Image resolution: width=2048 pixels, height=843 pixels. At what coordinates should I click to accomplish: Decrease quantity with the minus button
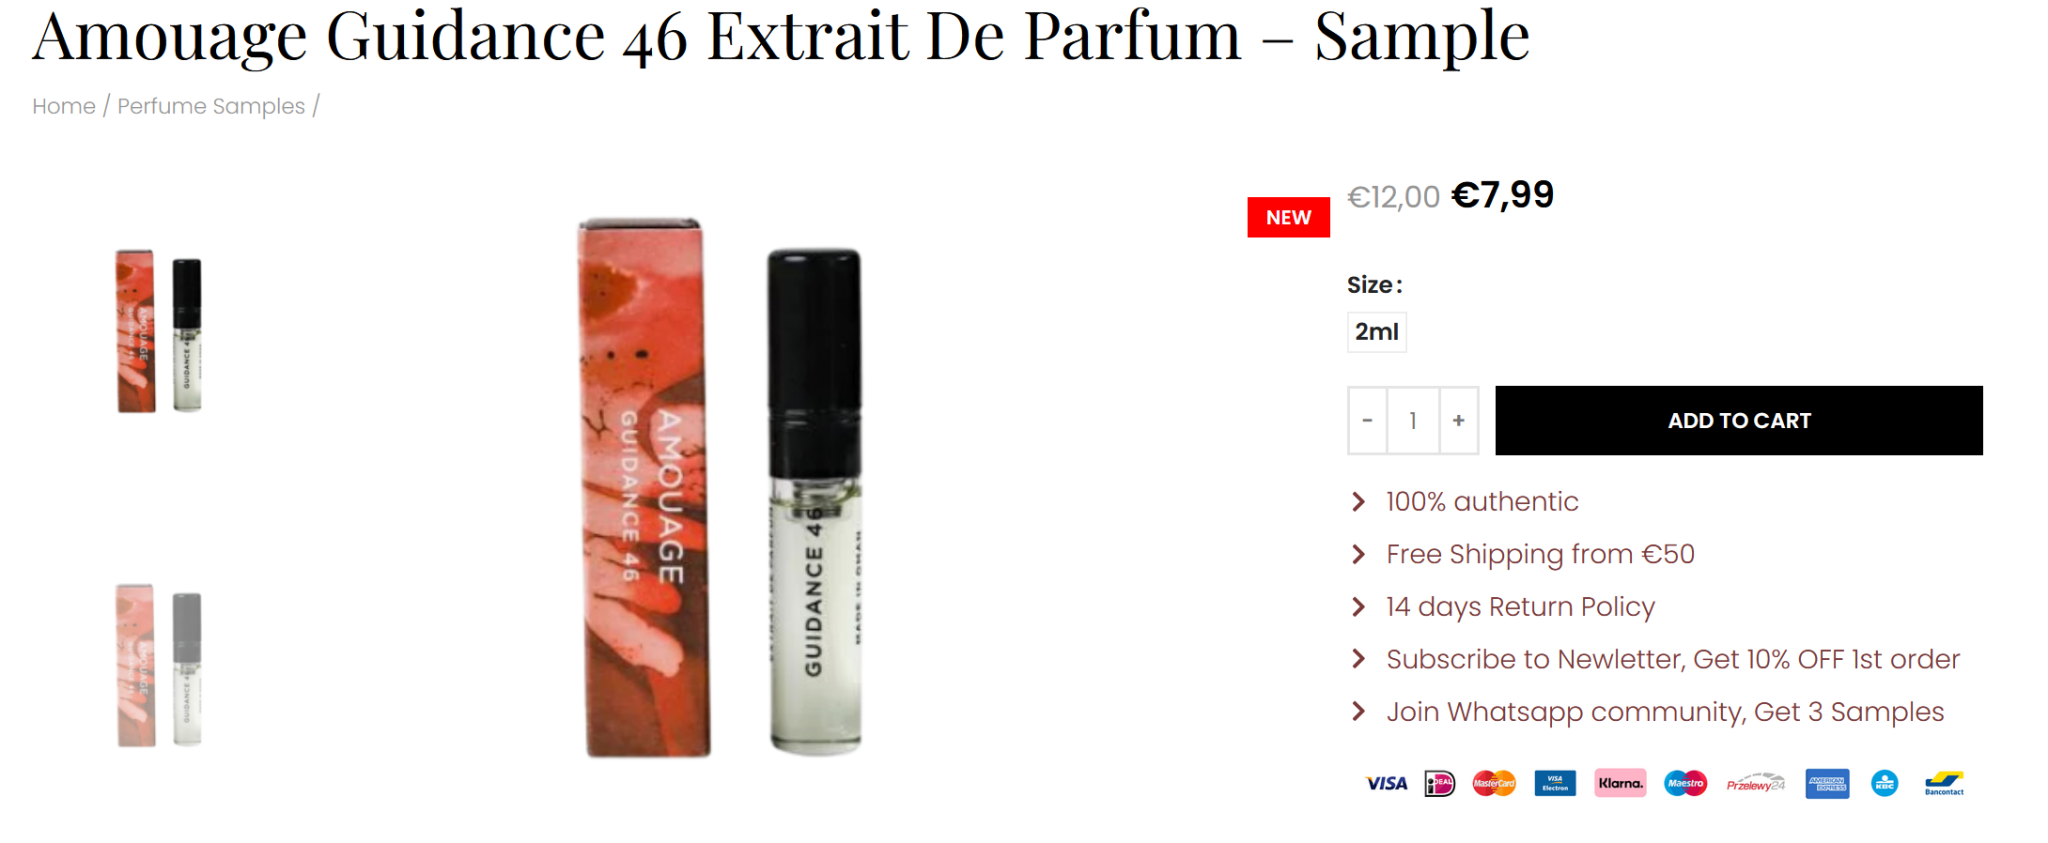pyautogui.click(x=1367, y=421)
